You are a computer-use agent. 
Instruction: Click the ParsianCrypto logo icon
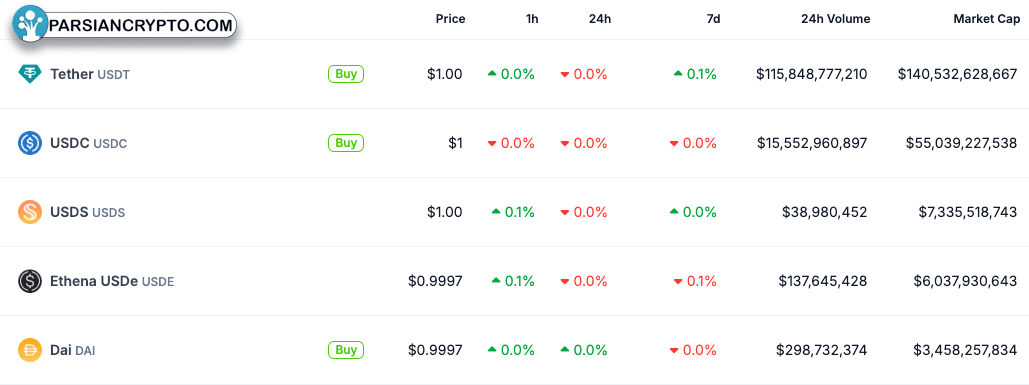pos(30,23)
